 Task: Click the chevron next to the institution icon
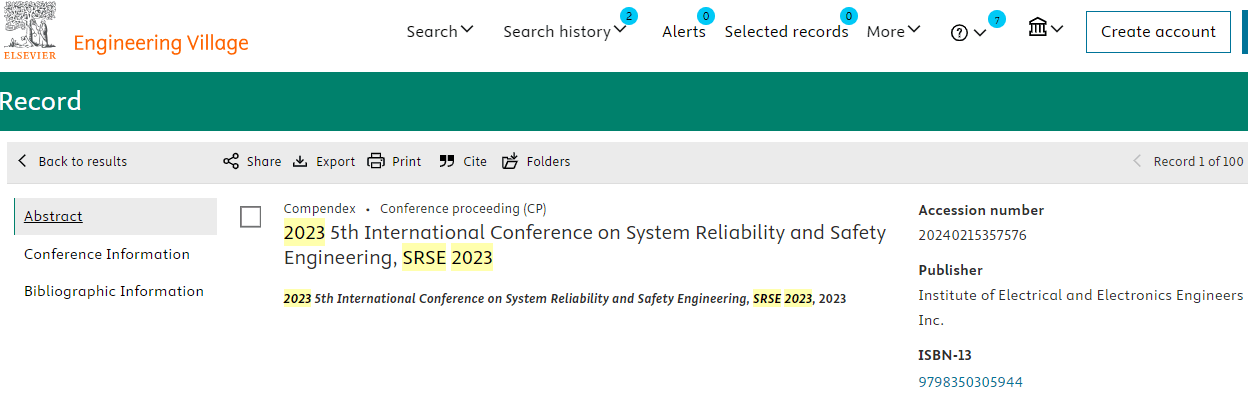point(1057,29)
